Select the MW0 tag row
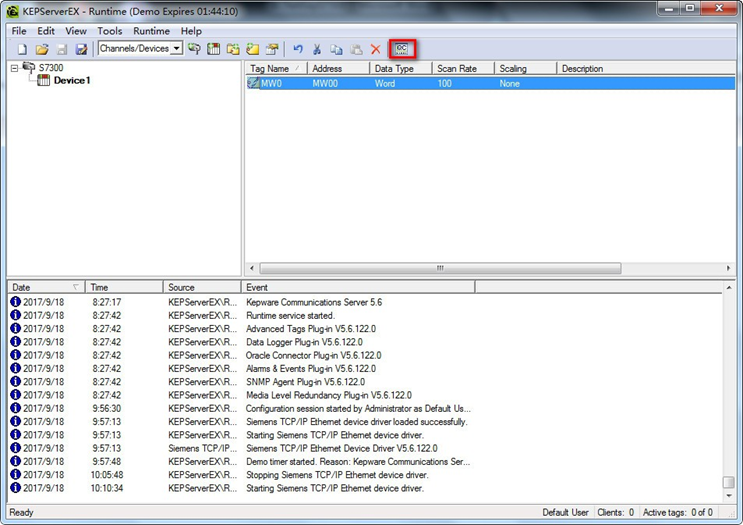743x525 pixels. pos(490,83)
